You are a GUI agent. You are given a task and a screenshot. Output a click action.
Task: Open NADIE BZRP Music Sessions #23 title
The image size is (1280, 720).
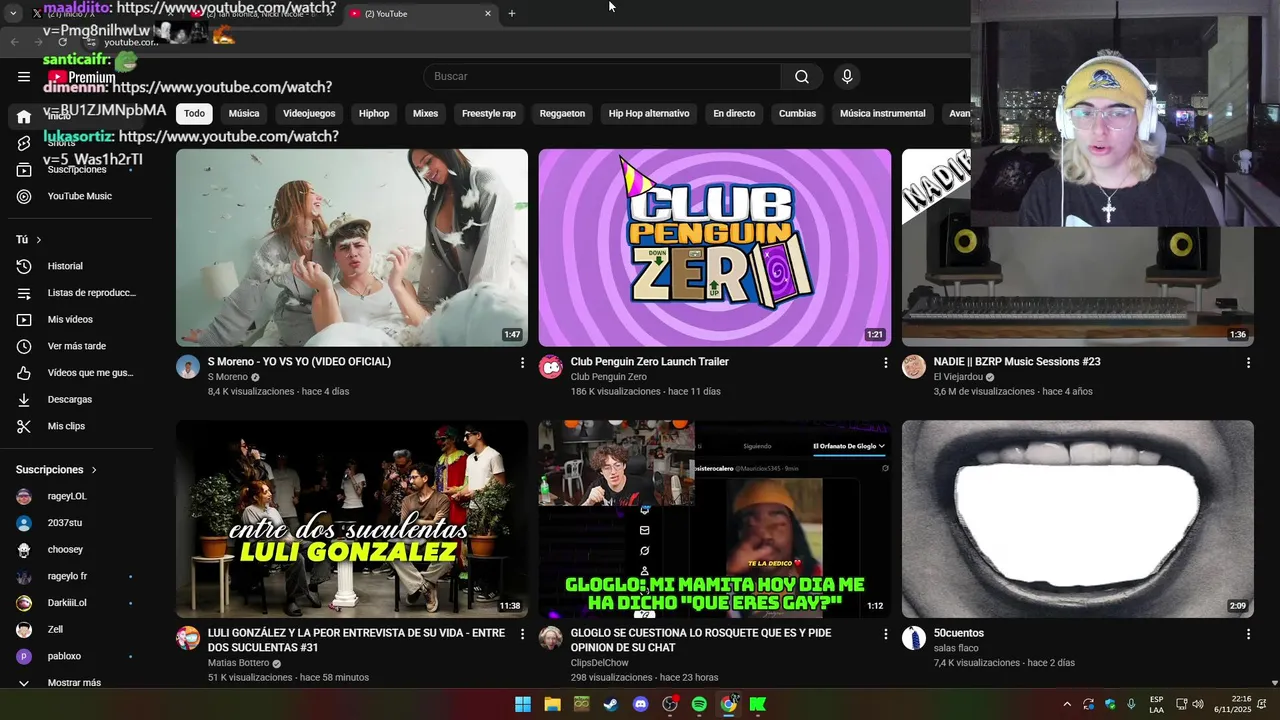[x=1017, y=362]
